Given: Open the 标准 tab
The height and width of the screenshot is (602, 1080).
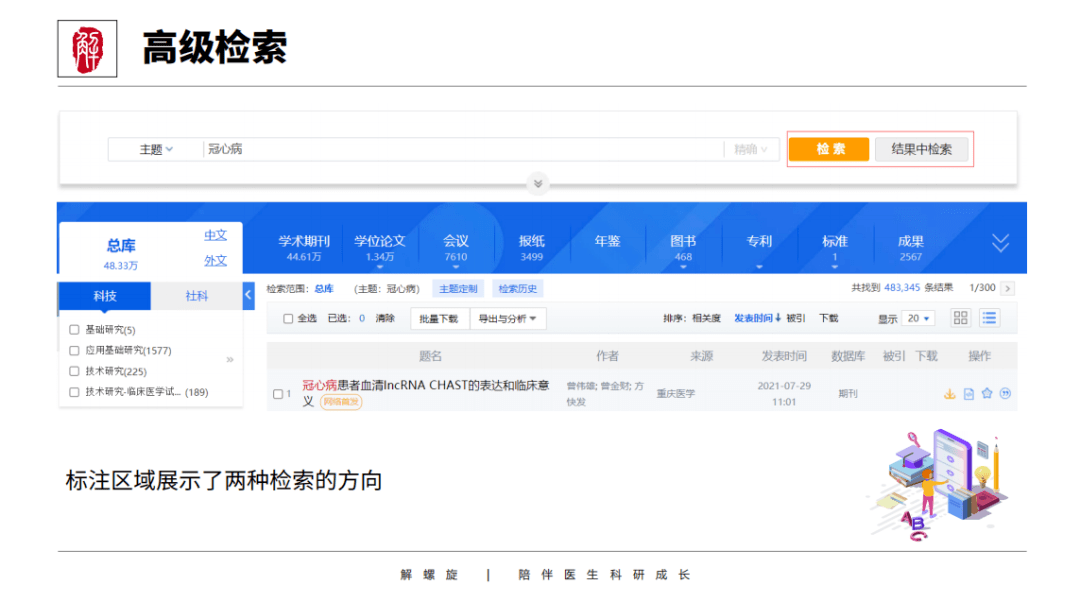Looking at the screenshot, I should pyautogui.click(x=834, y=248).
